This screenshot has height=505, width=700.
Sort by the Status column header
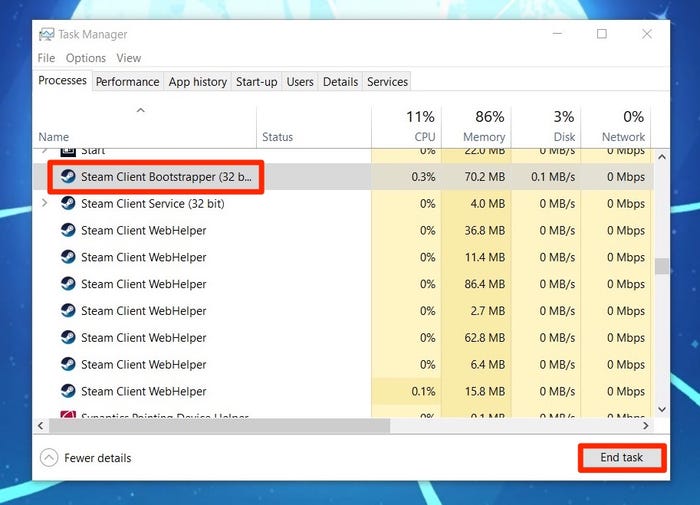[314, 127]
